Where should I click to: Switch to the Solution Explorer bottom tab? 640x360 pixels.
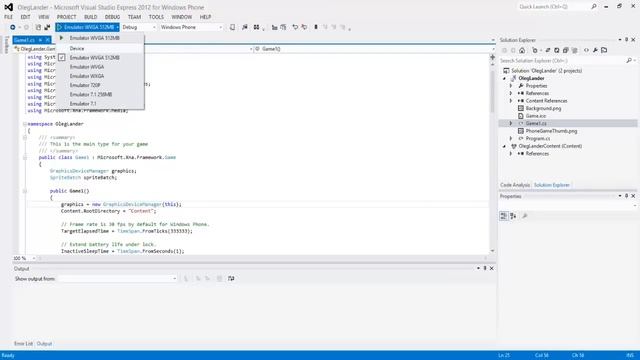pos(552,185)
